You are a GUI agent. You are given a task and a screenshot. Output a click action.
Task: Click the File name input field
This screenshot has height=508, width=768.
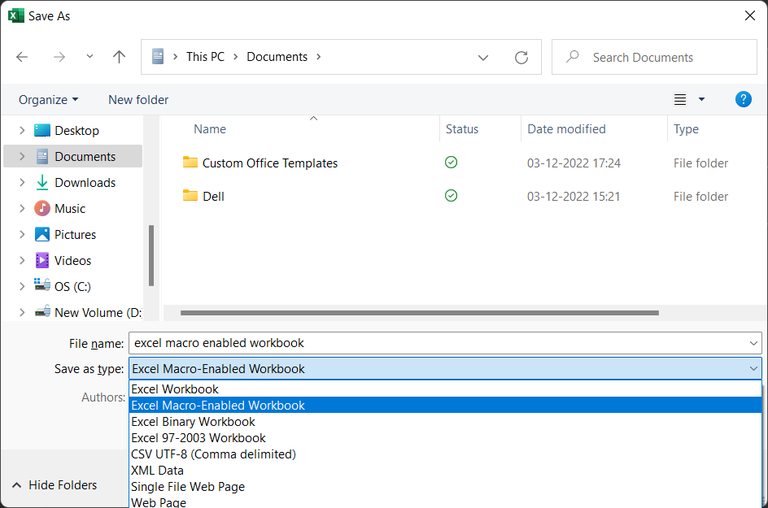(445, 343)
